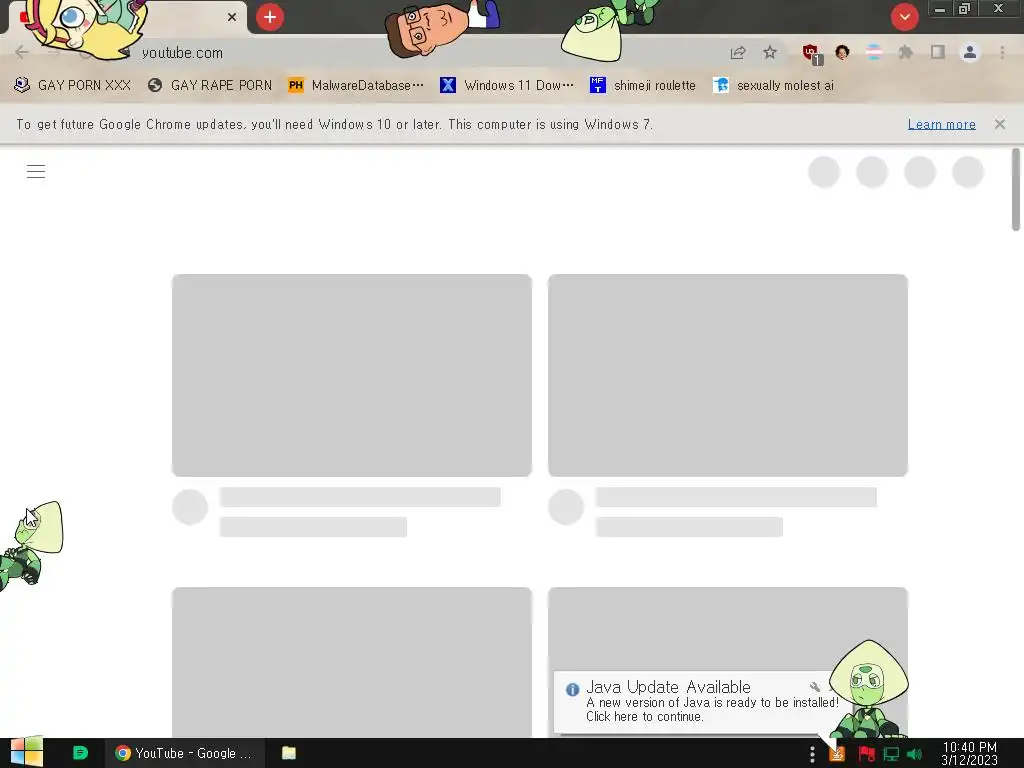The image size is (1024, 768).
Task: Launch the green chat app on taskbar
Action: coord(80,753)
